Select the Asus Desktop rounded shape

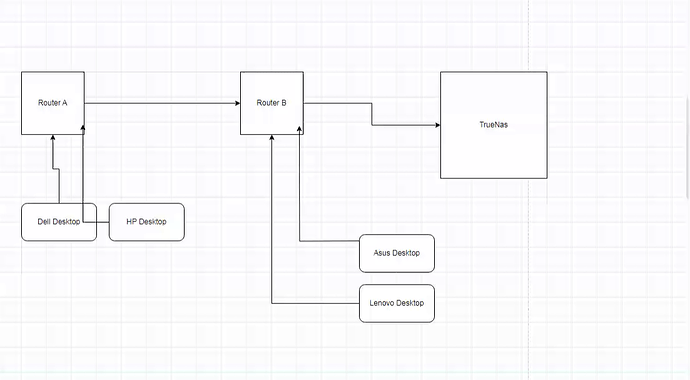(x=397, y=253)
